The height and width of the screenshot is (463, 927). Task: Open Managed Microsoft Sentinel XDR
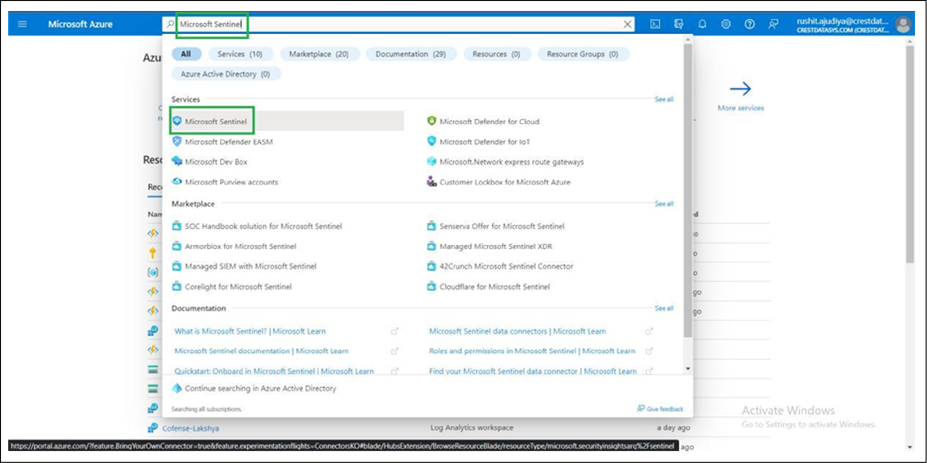click(x=496, y=246)
